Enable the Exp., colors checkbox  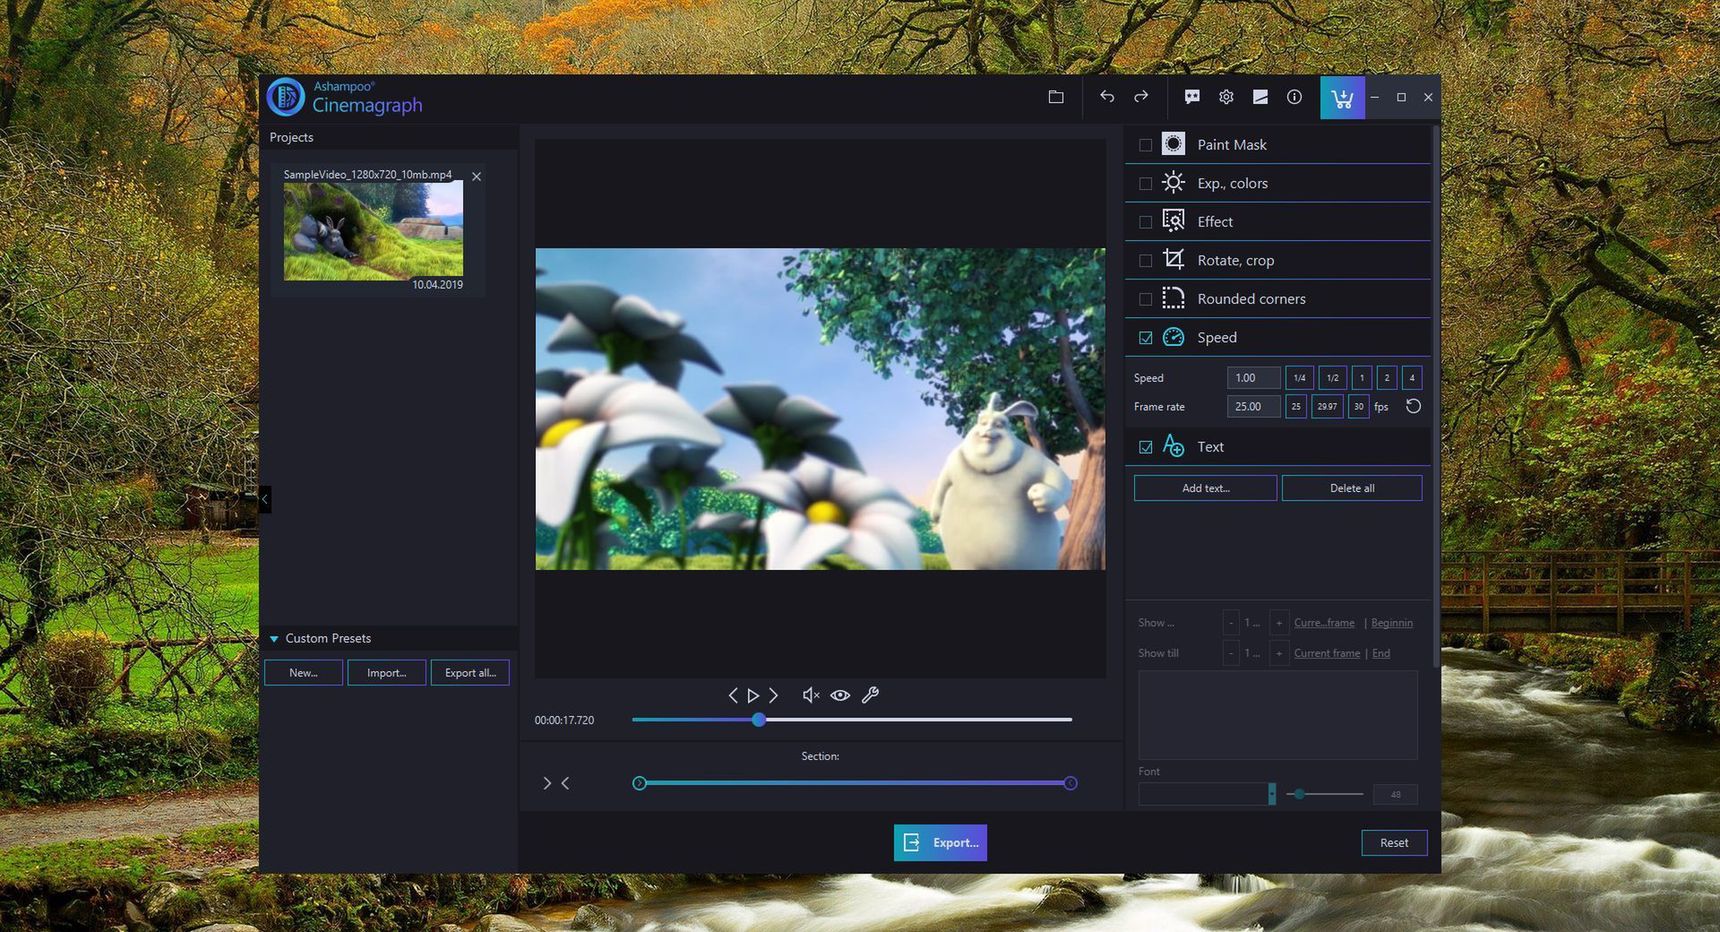coord(1146,183)
